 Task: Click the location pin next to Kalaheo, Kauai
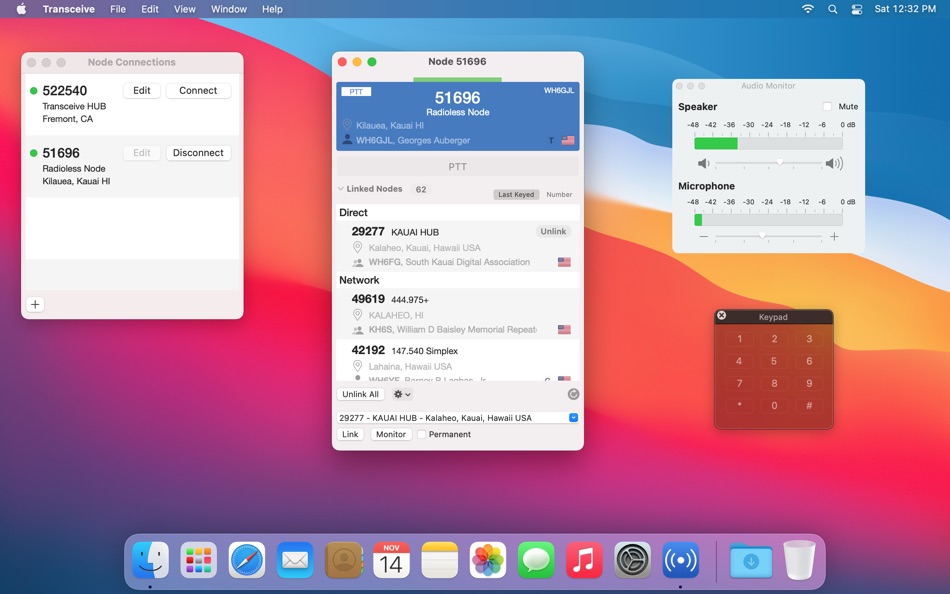pos(357,247)
